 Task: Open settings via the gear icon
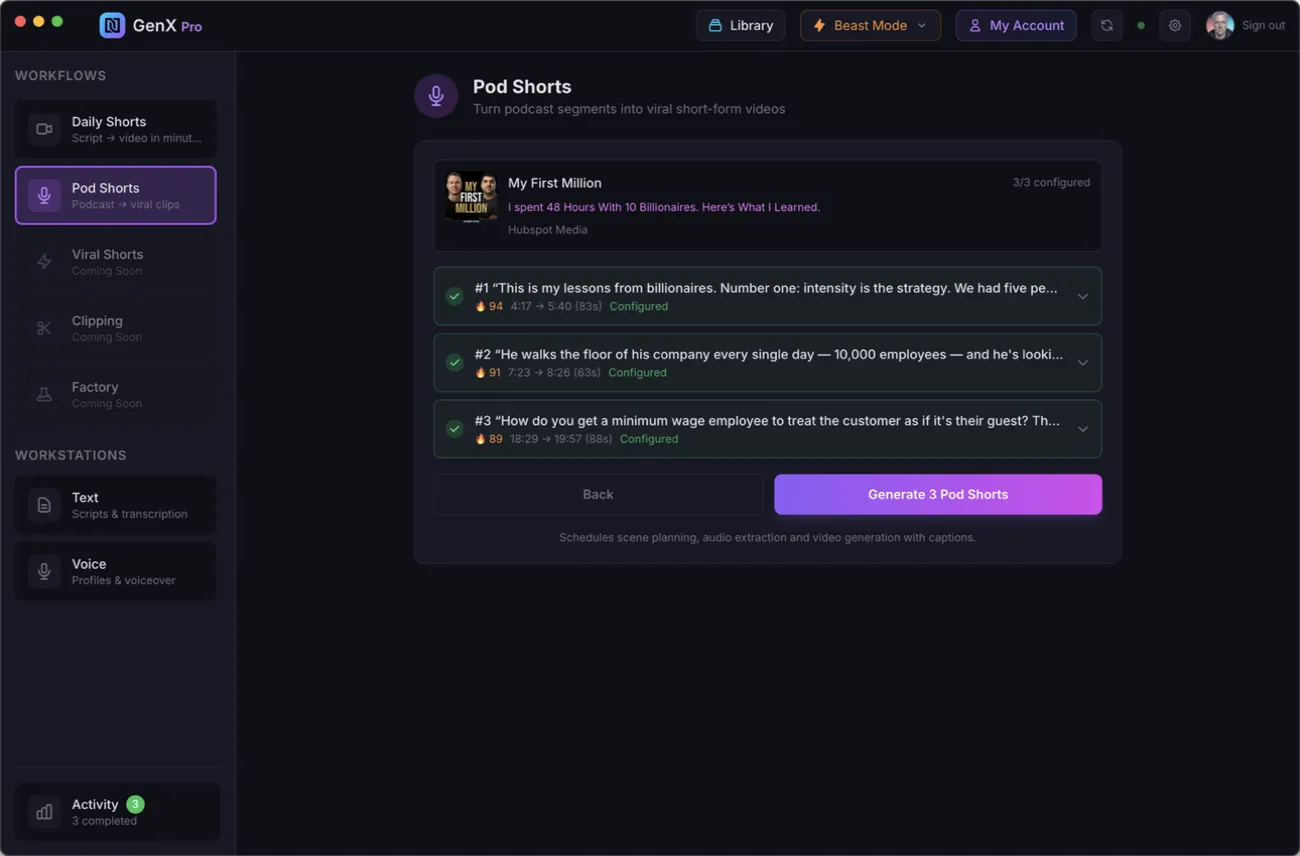(x=1175, y=26)
